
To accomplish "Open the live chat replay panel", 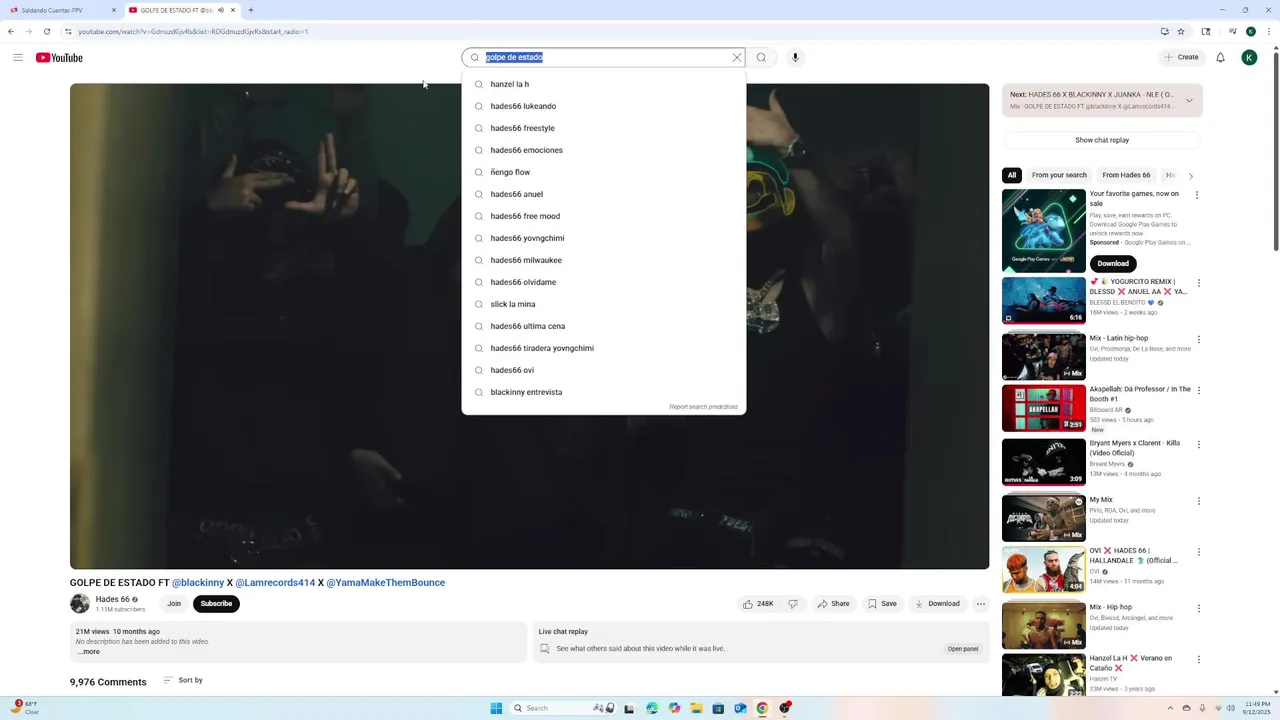I will point(963,649).
